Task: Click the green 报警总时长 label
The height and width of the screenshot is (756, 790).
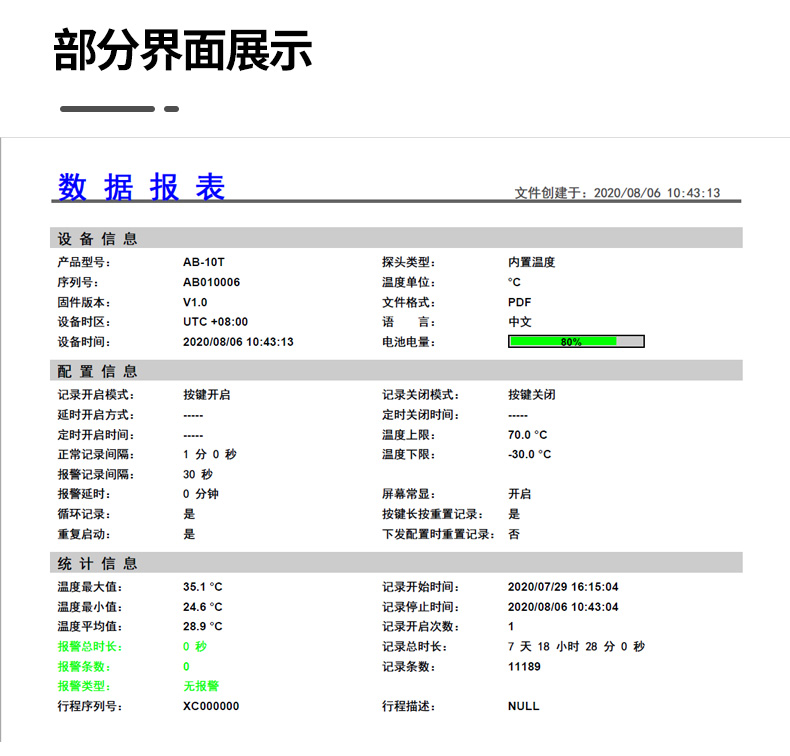Action: click(x=90, y=647)
